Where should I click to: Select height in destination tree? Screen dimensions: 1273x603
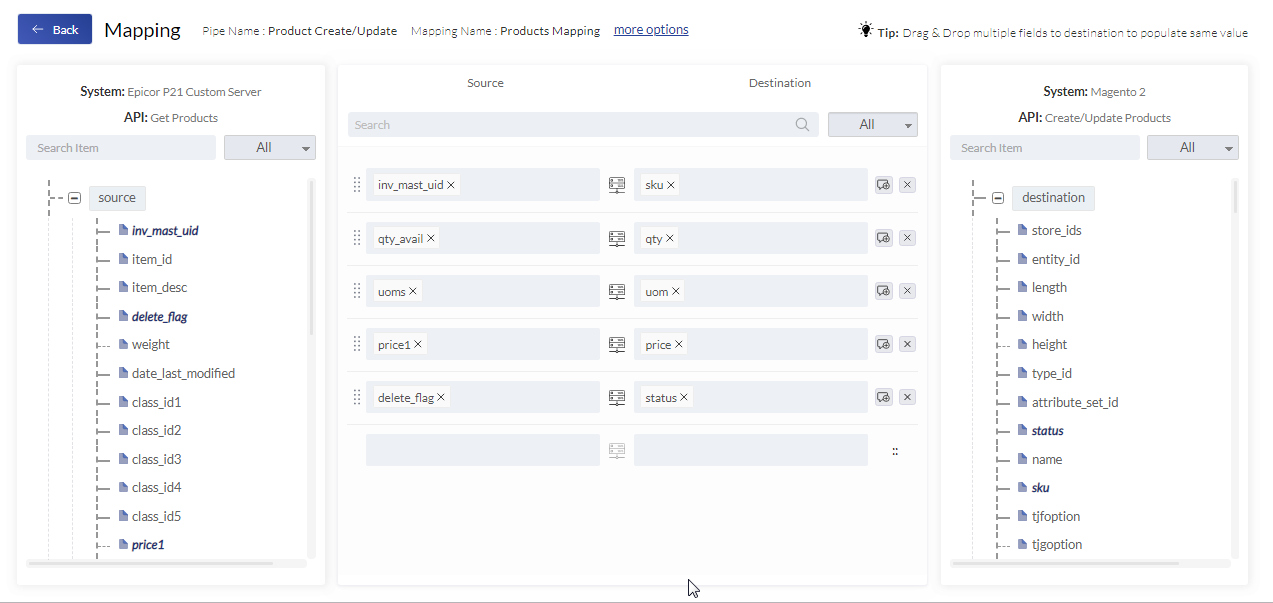1050,344
